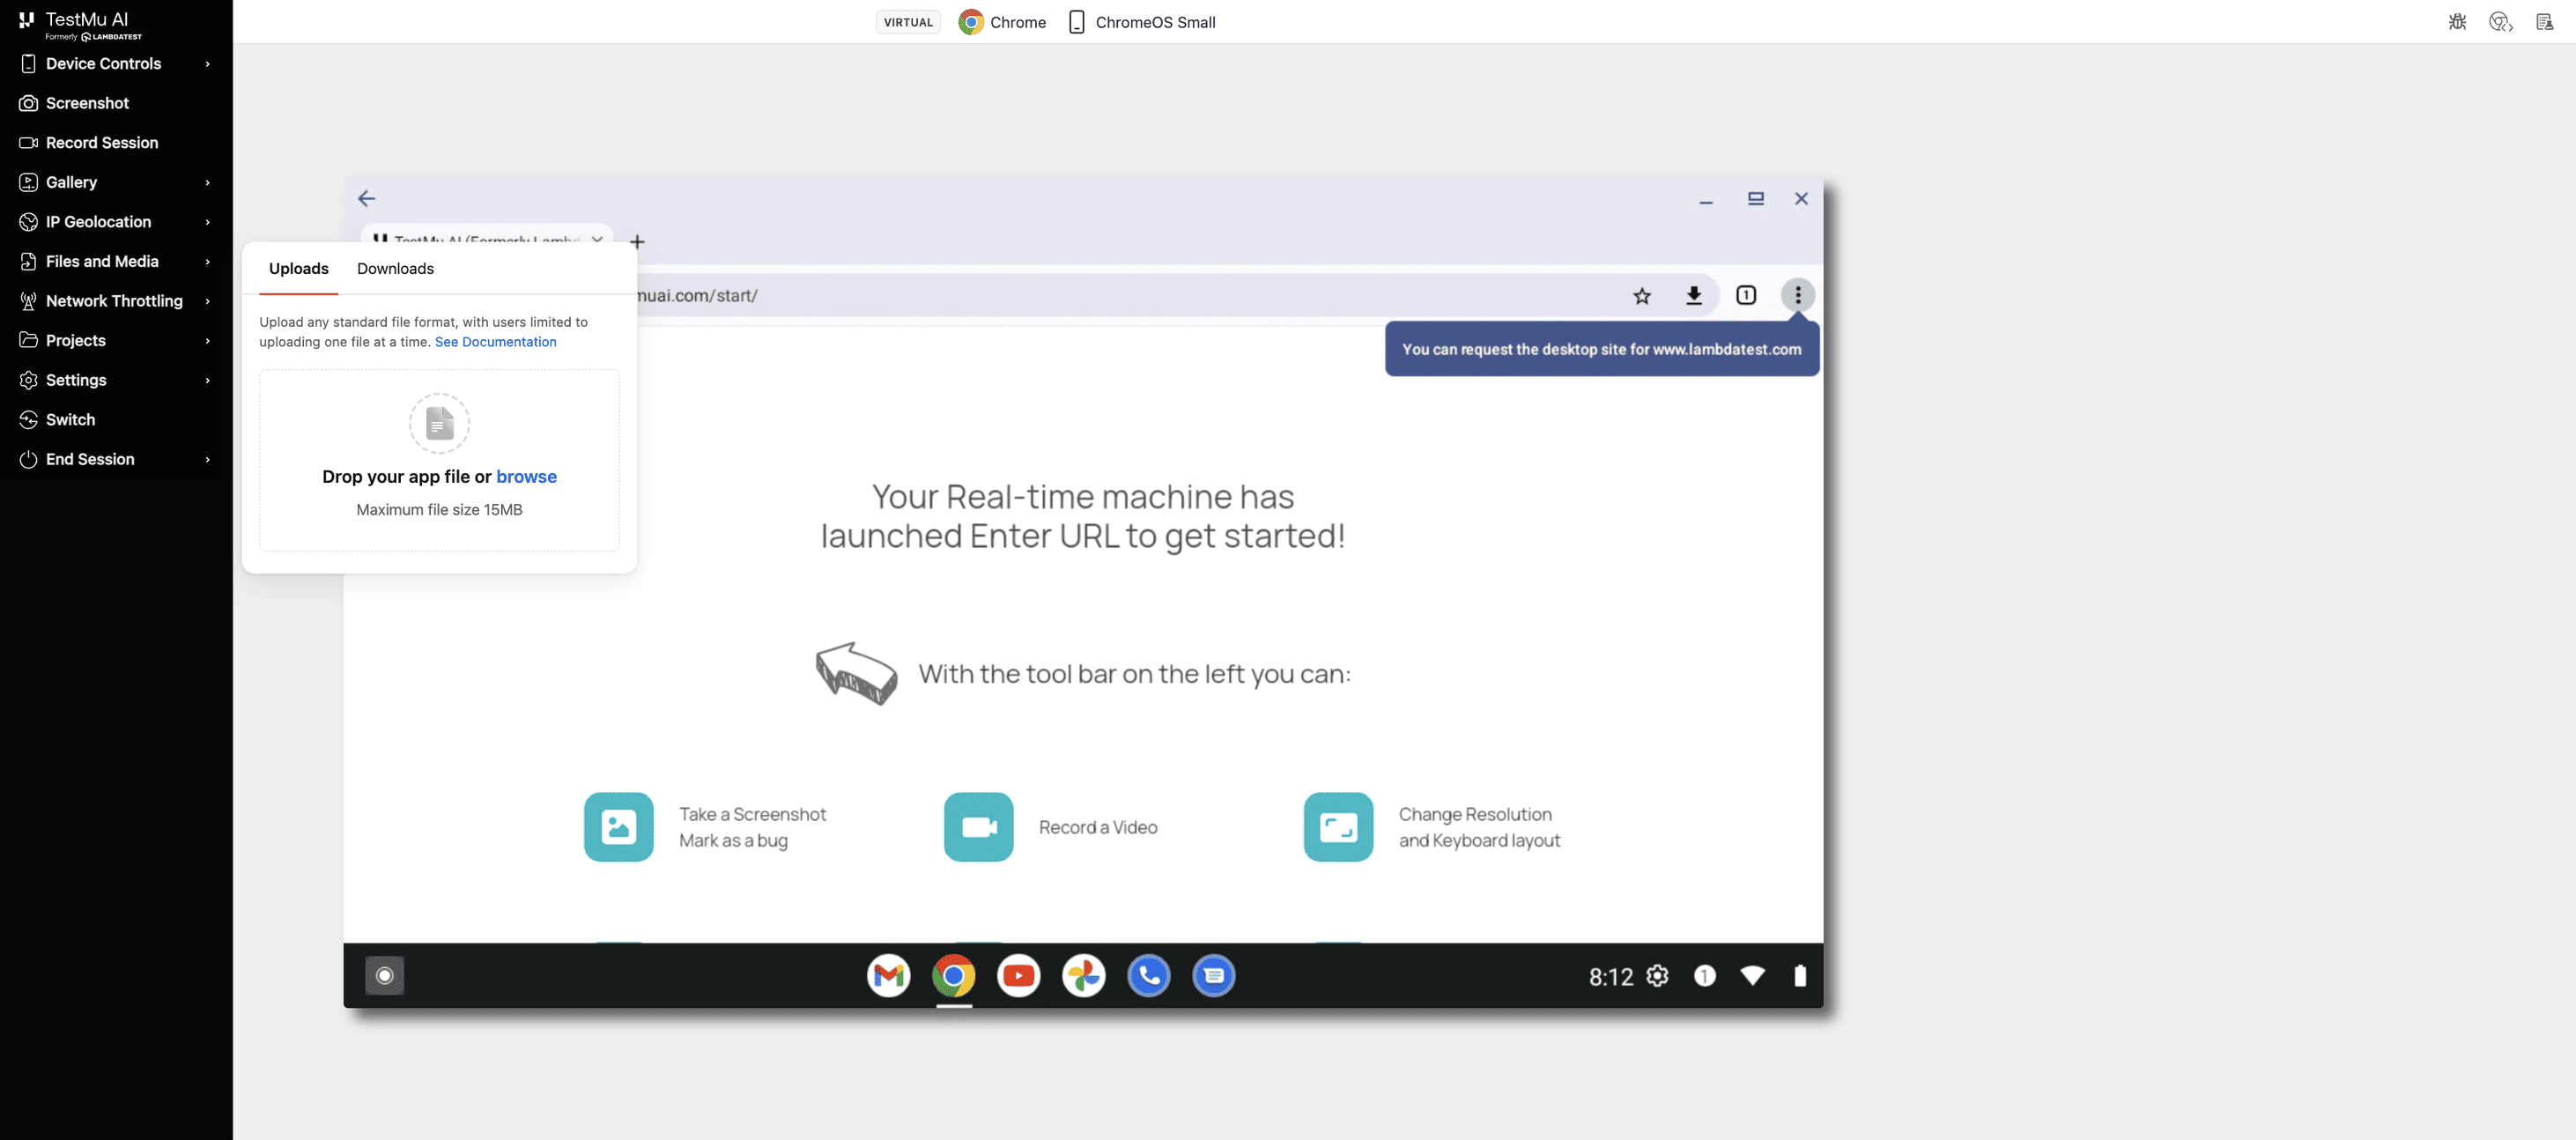The height and width of the screenshot is (1140, 2576).
Task: Expand the IP Geolocation chevron
Action: pos(207,222)
